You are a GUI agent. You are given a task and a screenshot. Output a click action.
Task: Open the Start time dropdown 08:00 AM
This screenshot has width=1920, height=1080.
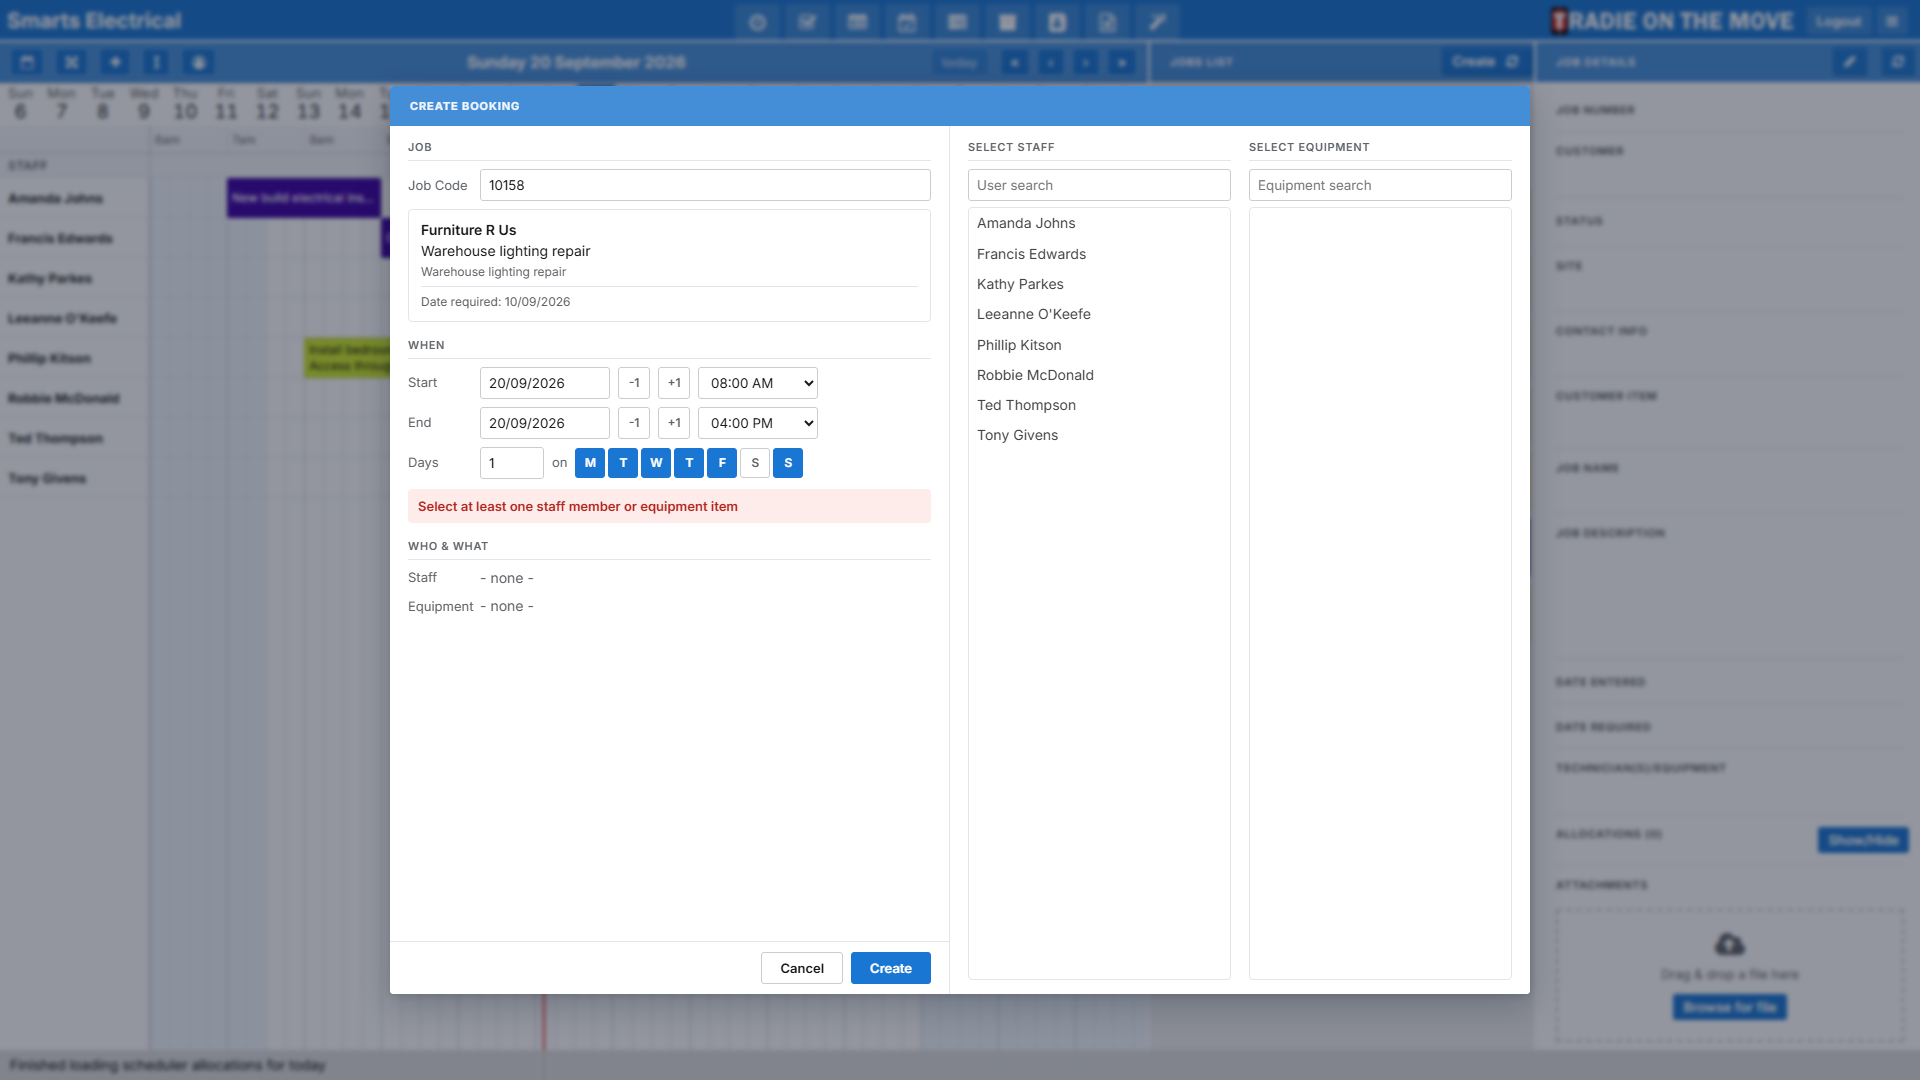(x=758, y=383)
